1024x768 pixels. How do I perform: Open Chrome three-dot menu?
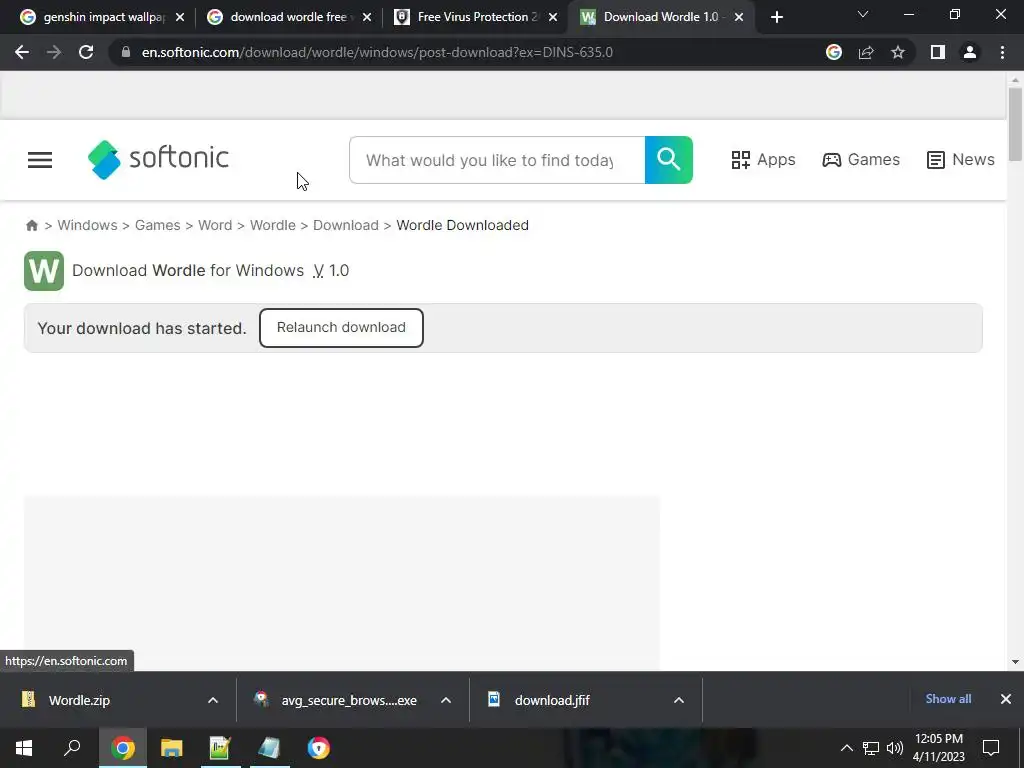(1002, 52)
